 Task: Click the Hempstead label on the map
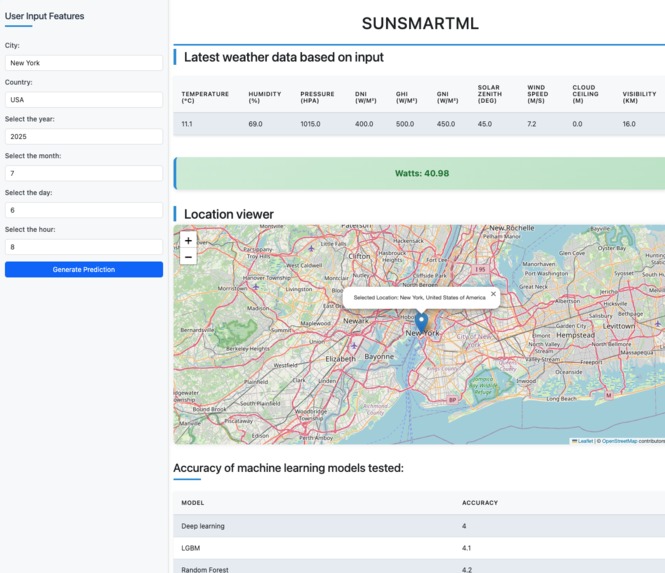[x=576, y=335]
